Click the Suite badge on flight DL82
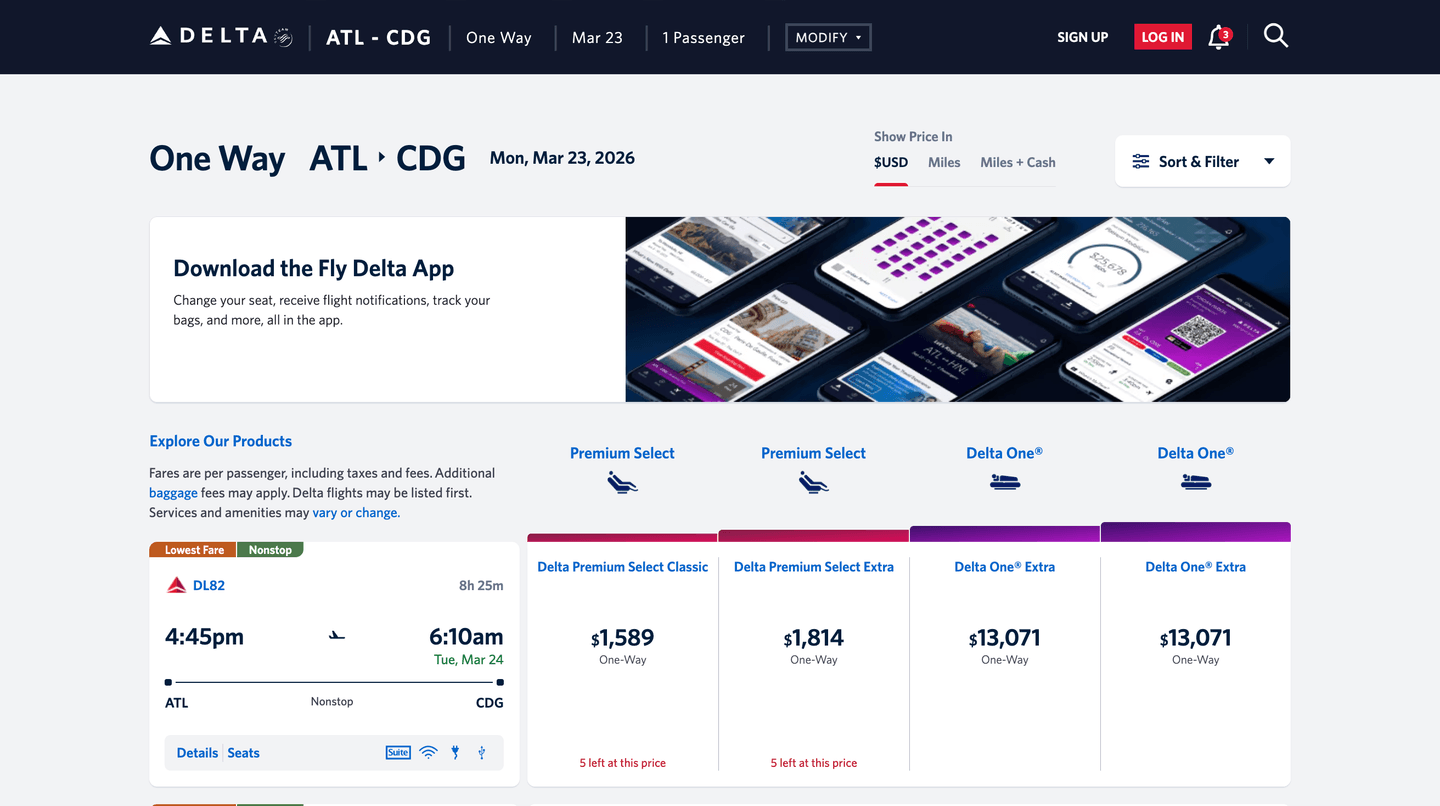The width and height of the screenshot is (1440, 806). pos(397,752)
